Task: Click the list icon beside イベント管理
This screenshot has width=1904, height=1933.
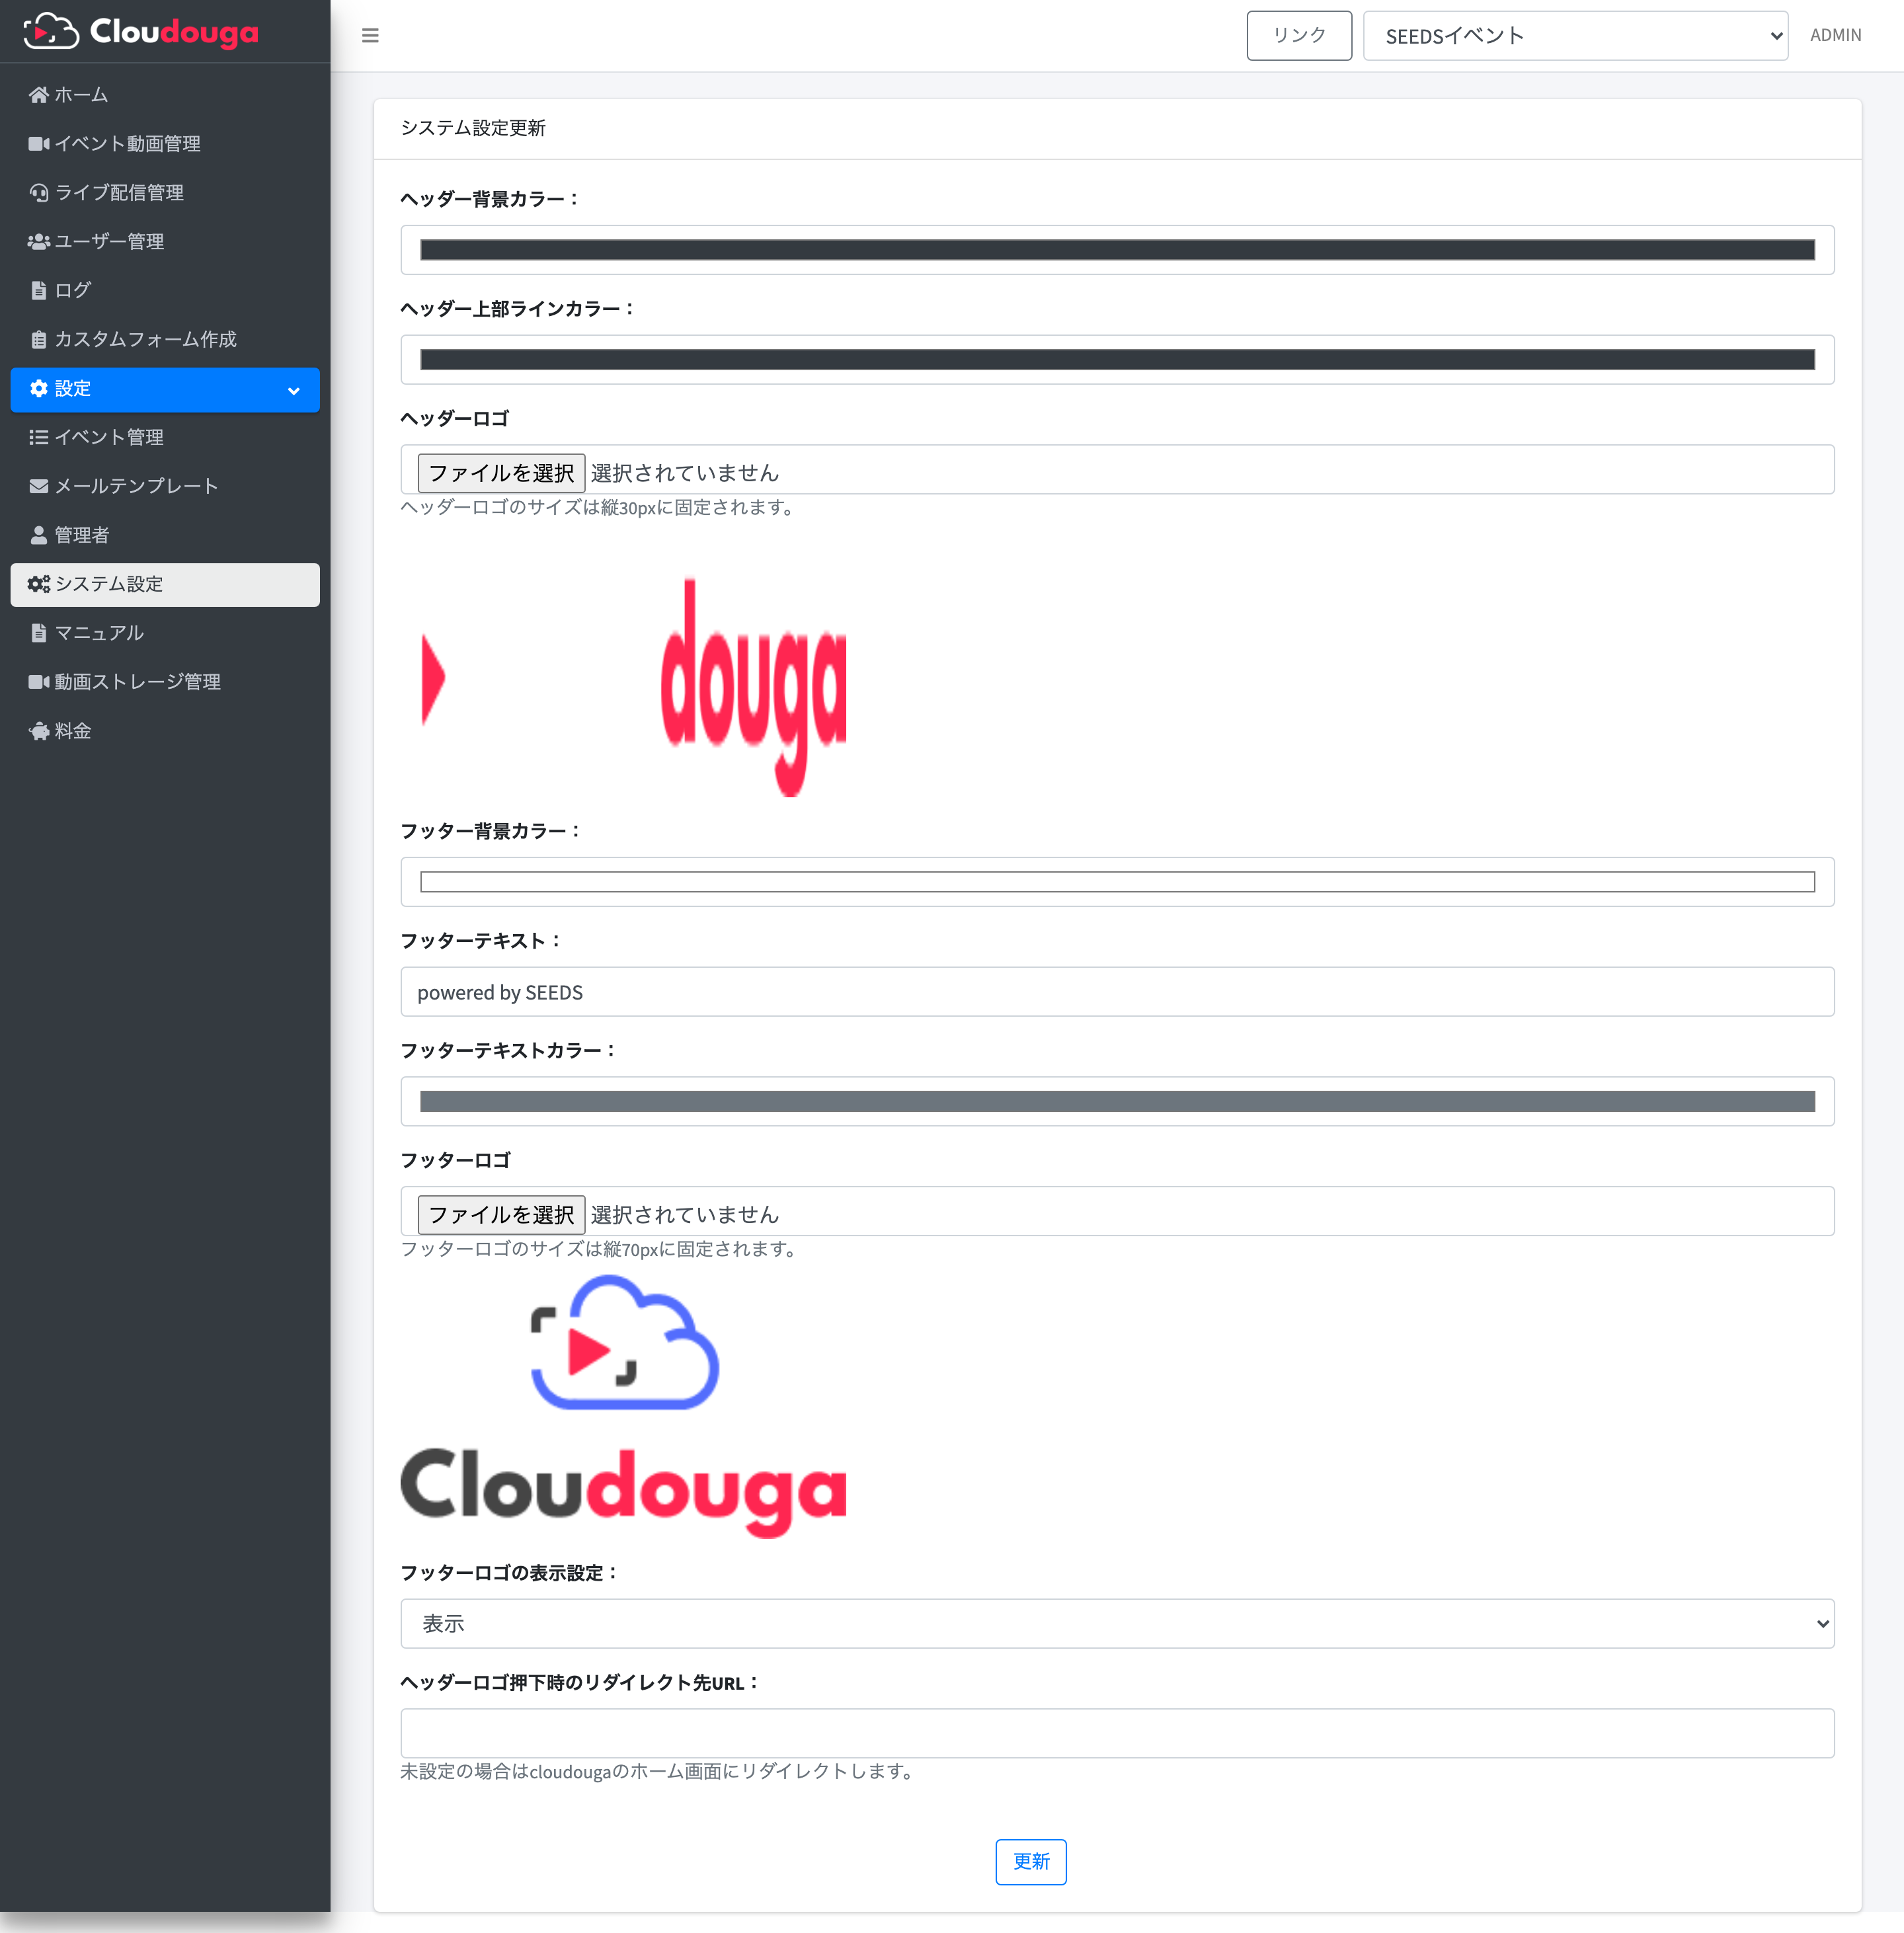Action: click(38, 437)
